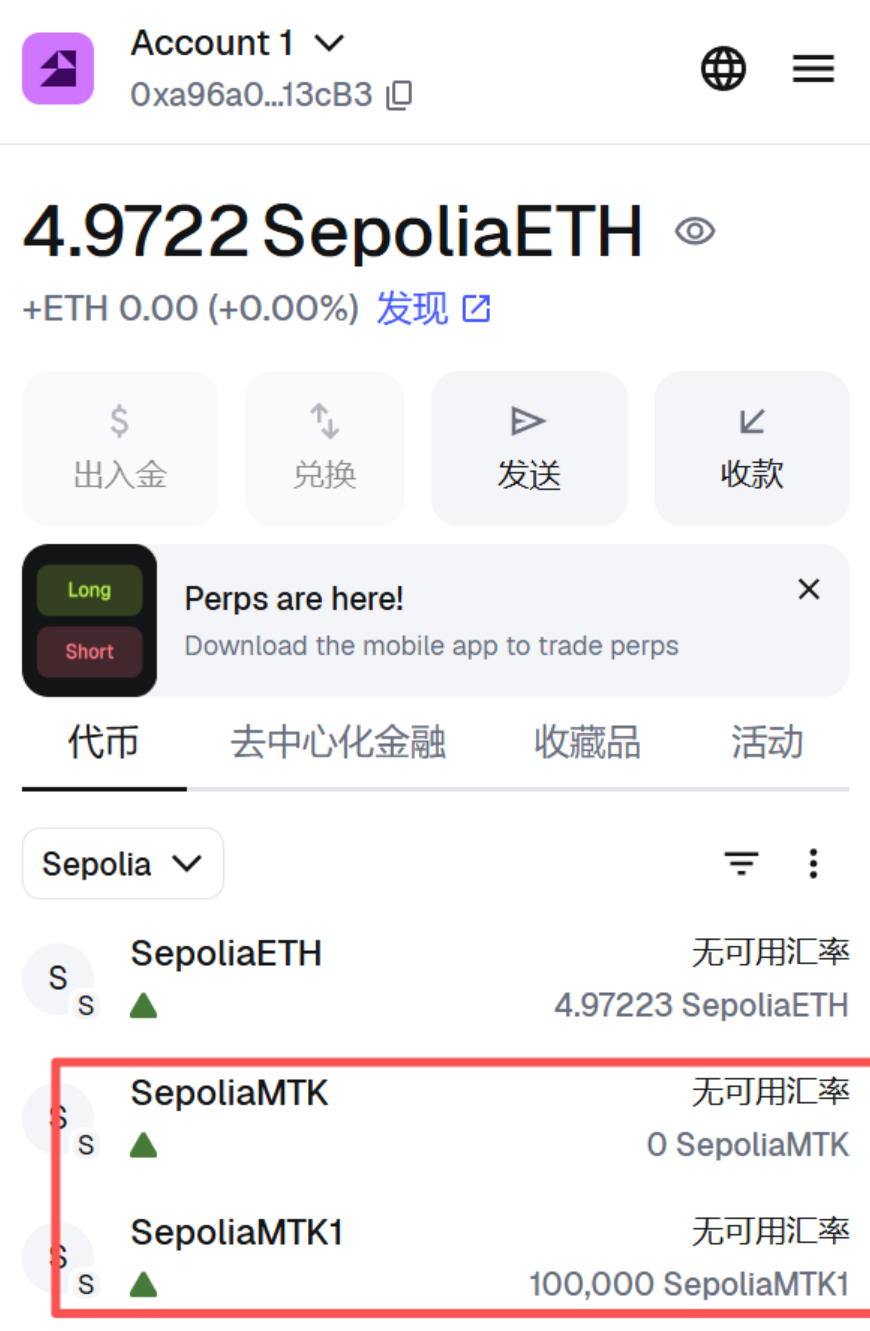The width and height of the screenshot is (870, 1331).
Task: Open the globe network icon
Action: coord(723,68)
